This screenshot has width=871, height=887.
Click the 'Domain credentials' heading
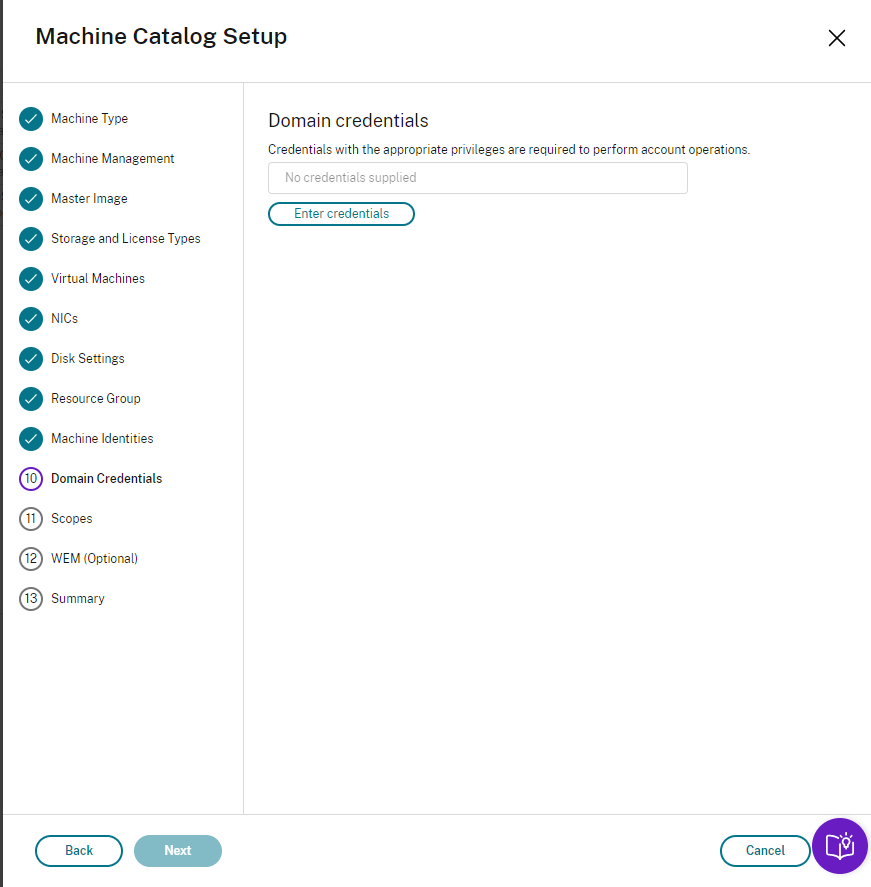point(348,120)
